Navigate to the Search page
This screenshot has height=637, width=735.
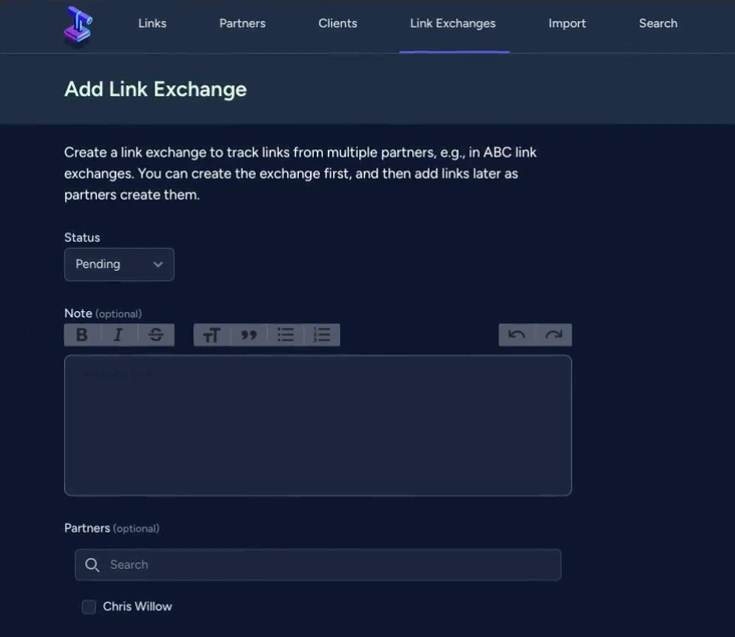[x=658, y=24]
